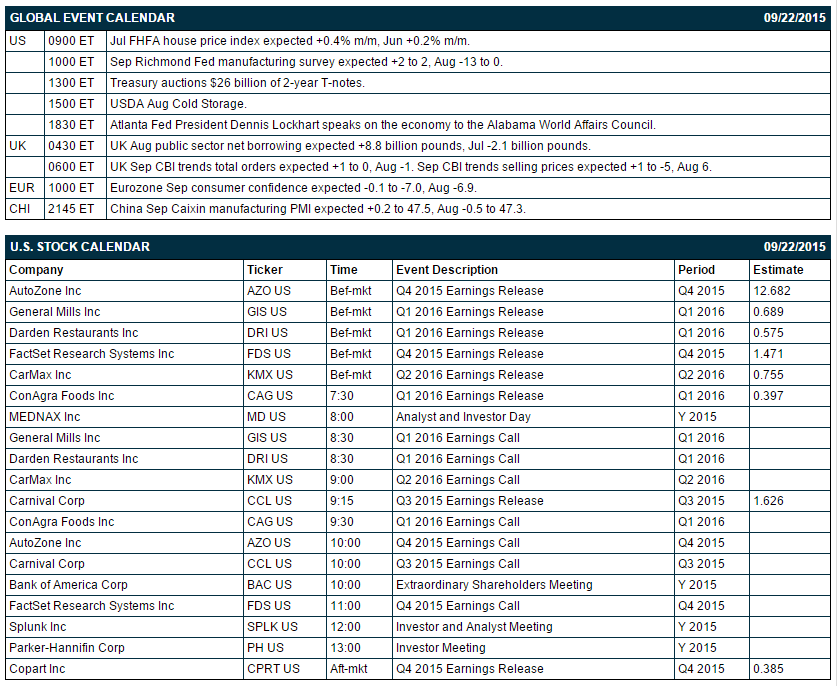Screen dimensions: 837x686
Task: Click the 1300 ET time cell
Action: click(x=71, y=83)
